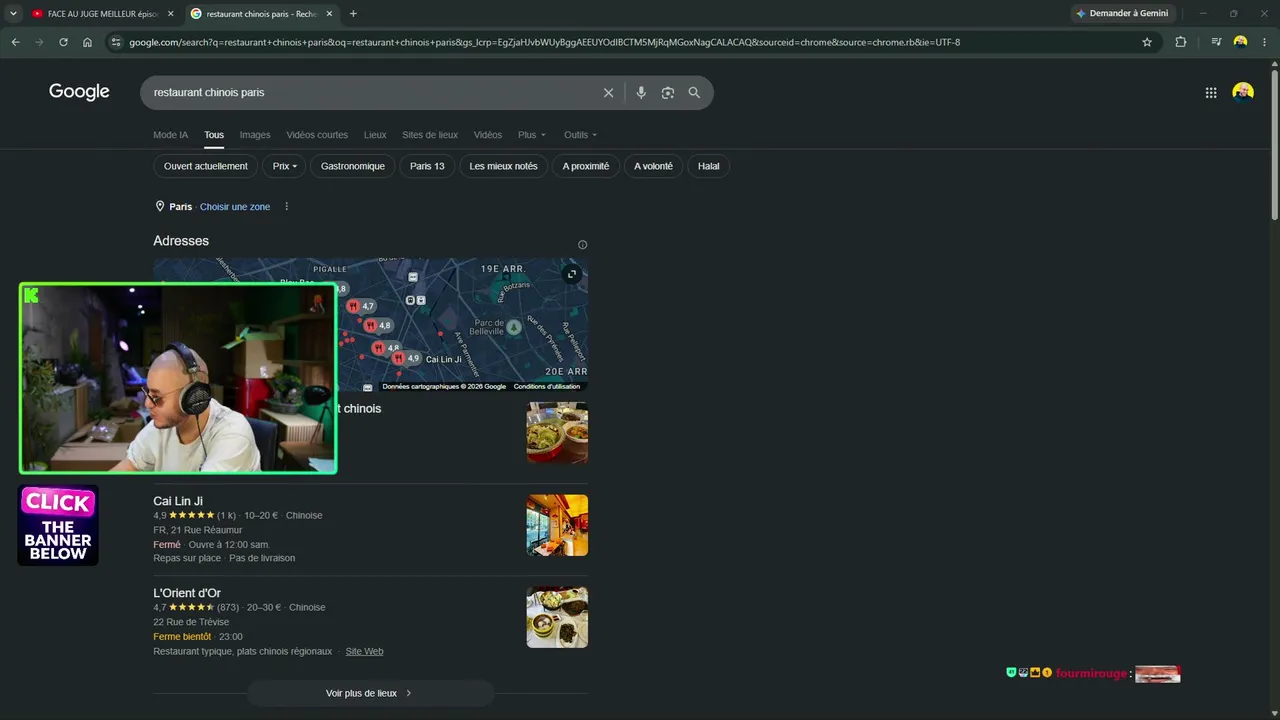This screenshot has height=720, width=1280.
Task: Expand the map to full view
Action: click(x=572, y=274)
